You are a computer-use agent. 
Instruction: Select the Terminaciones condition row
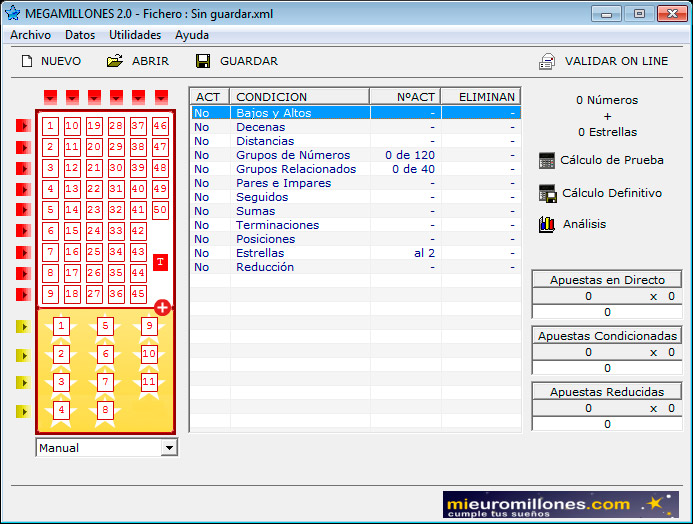pyautogui.click(x=356, y=225)
